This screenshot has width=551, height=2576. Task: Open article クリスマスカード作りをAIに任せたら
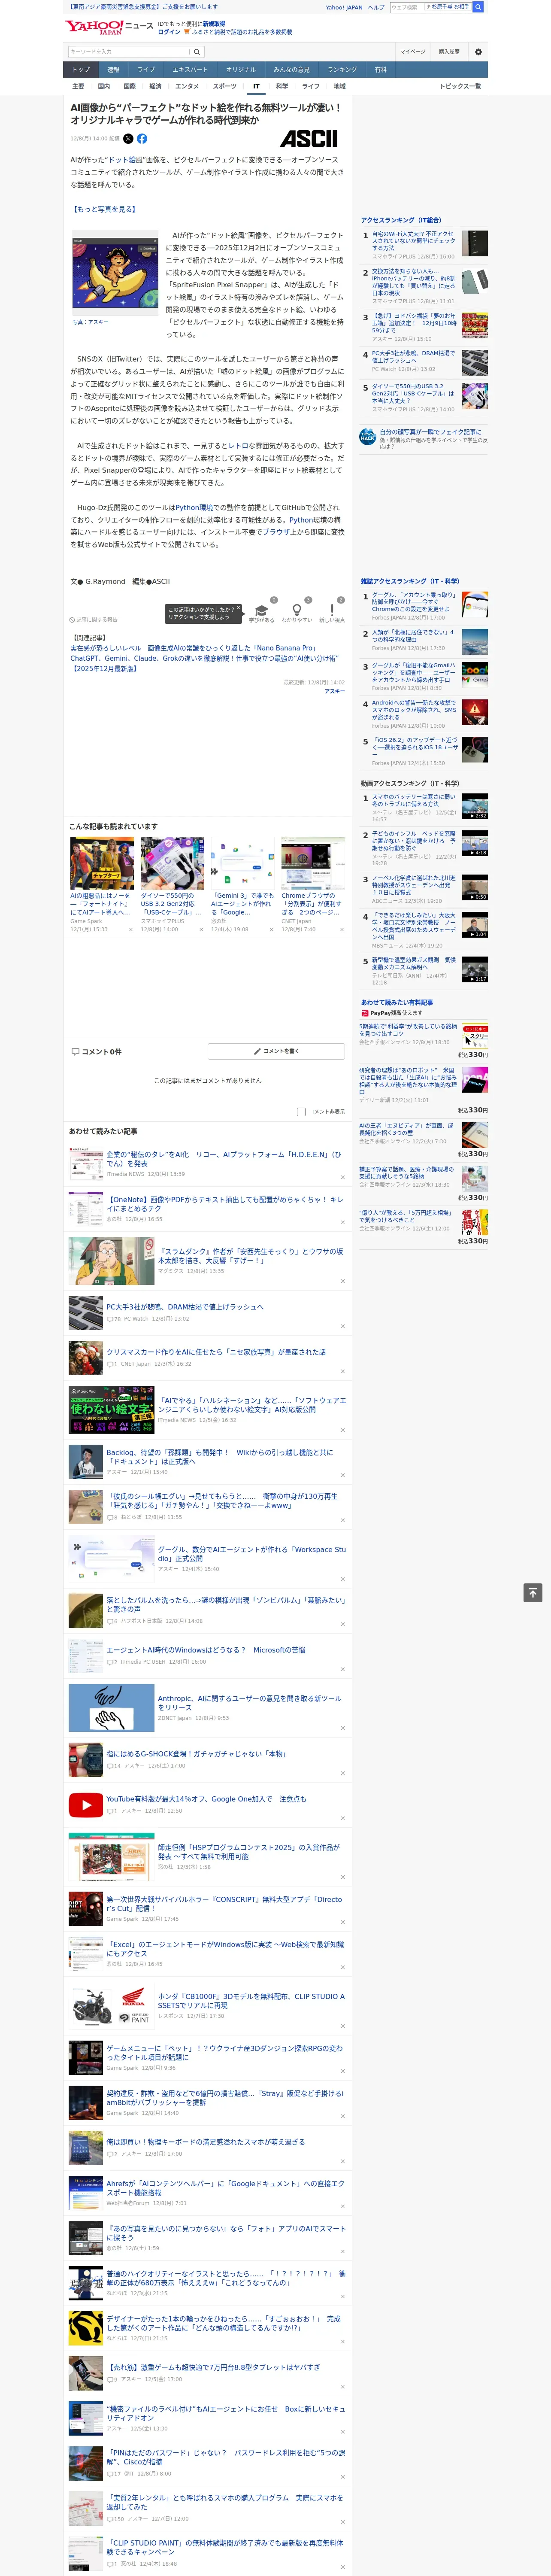216,1352
